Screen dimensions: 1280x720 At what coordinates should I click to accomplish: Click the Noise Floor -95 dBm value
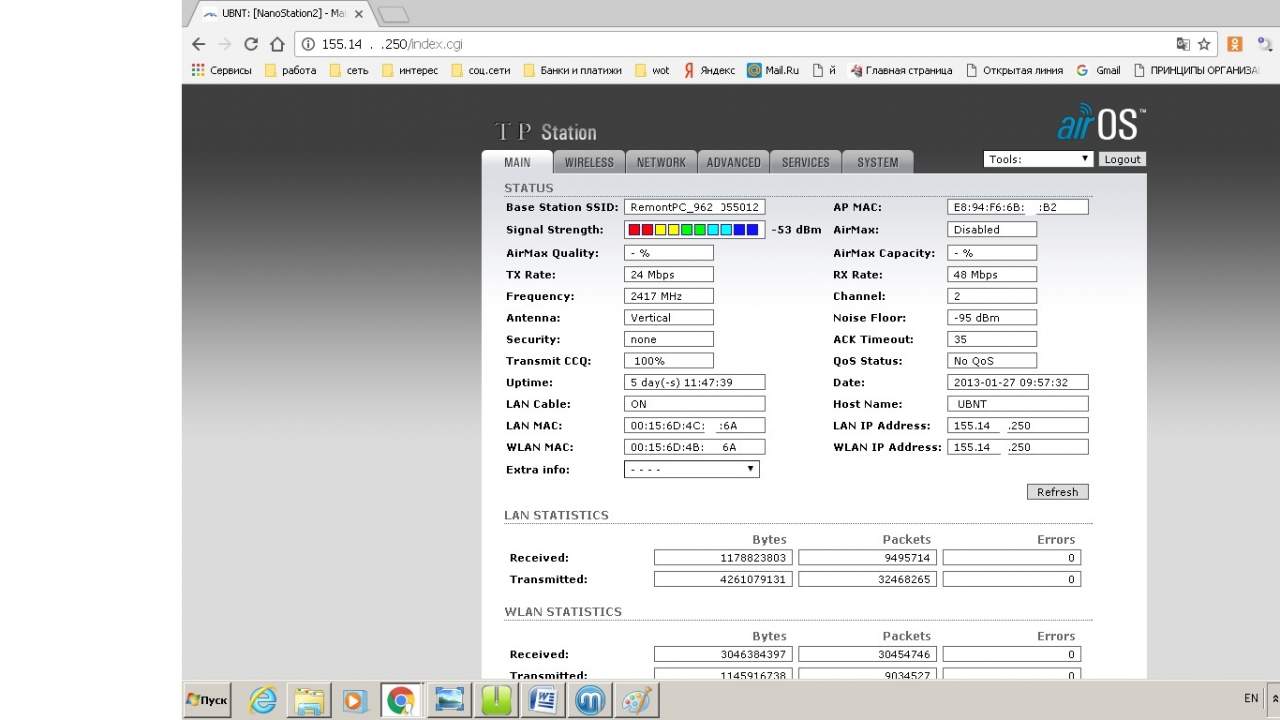(991, 318)
